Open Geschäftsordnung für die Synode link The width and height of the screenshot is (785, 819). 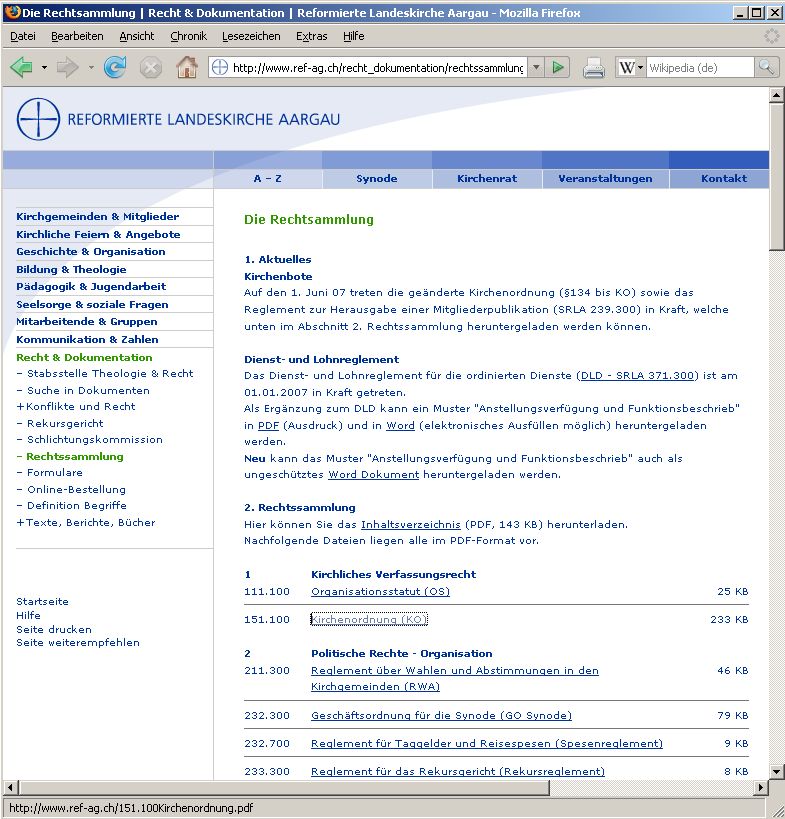441,715
